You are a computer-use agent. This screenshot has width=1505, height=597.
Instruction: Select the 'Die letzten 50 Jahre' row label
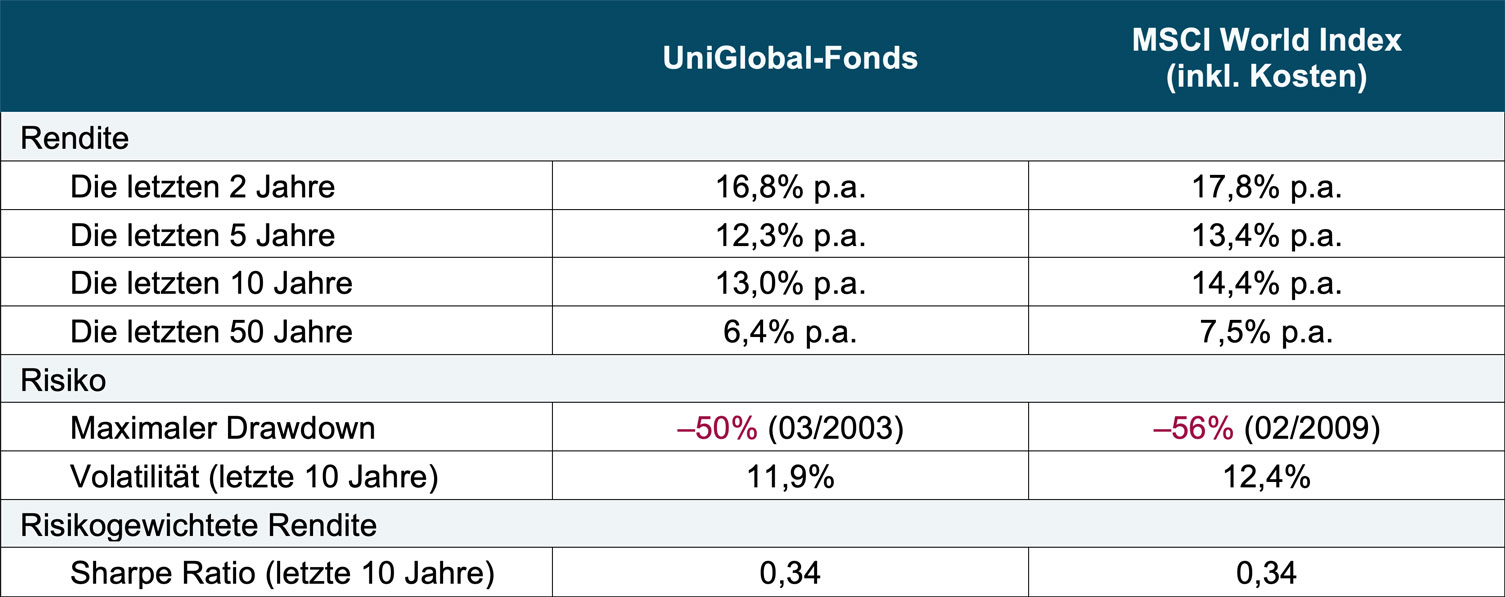pyautogui.click(x=211, y=331)
